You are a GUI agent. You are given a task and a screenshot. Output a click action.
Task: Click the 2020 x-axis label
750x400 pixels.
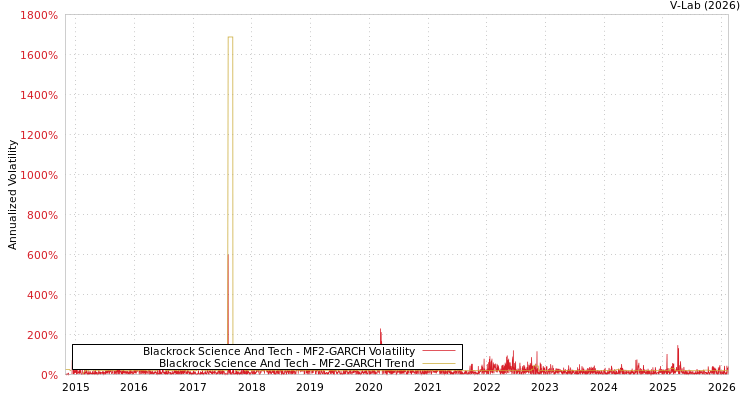point(369,387)
